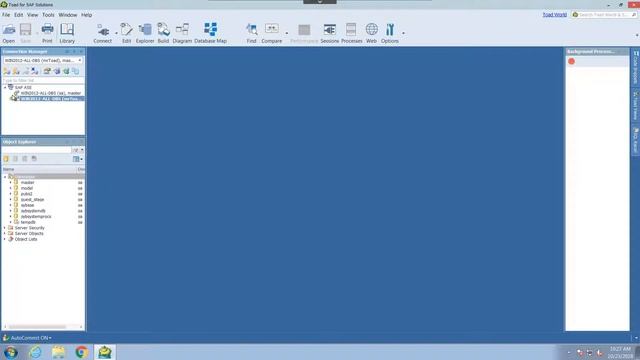Viewport: 640px width, 360px height.
Task: Follow the Toad World link
Action: 555,15
